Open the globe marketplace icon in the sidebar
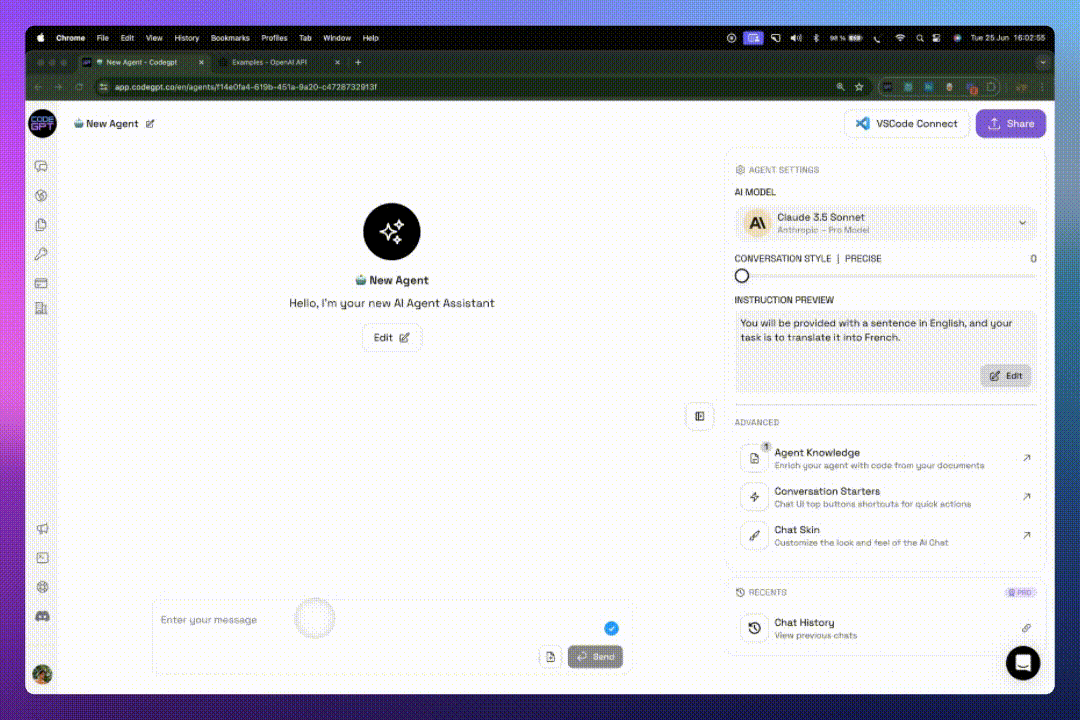 [41, 196]
